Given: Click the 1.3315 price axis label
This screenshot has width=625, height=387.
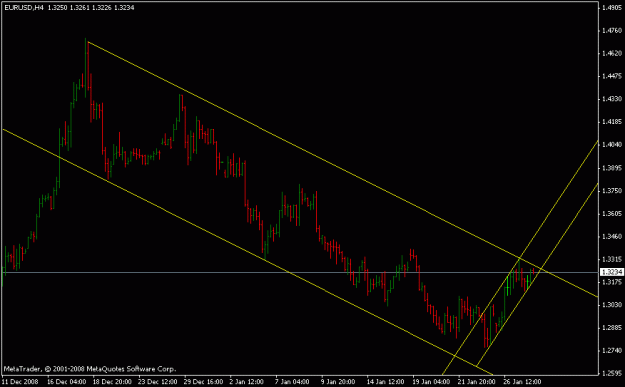Looking at the screenshot, I should 612,259.
